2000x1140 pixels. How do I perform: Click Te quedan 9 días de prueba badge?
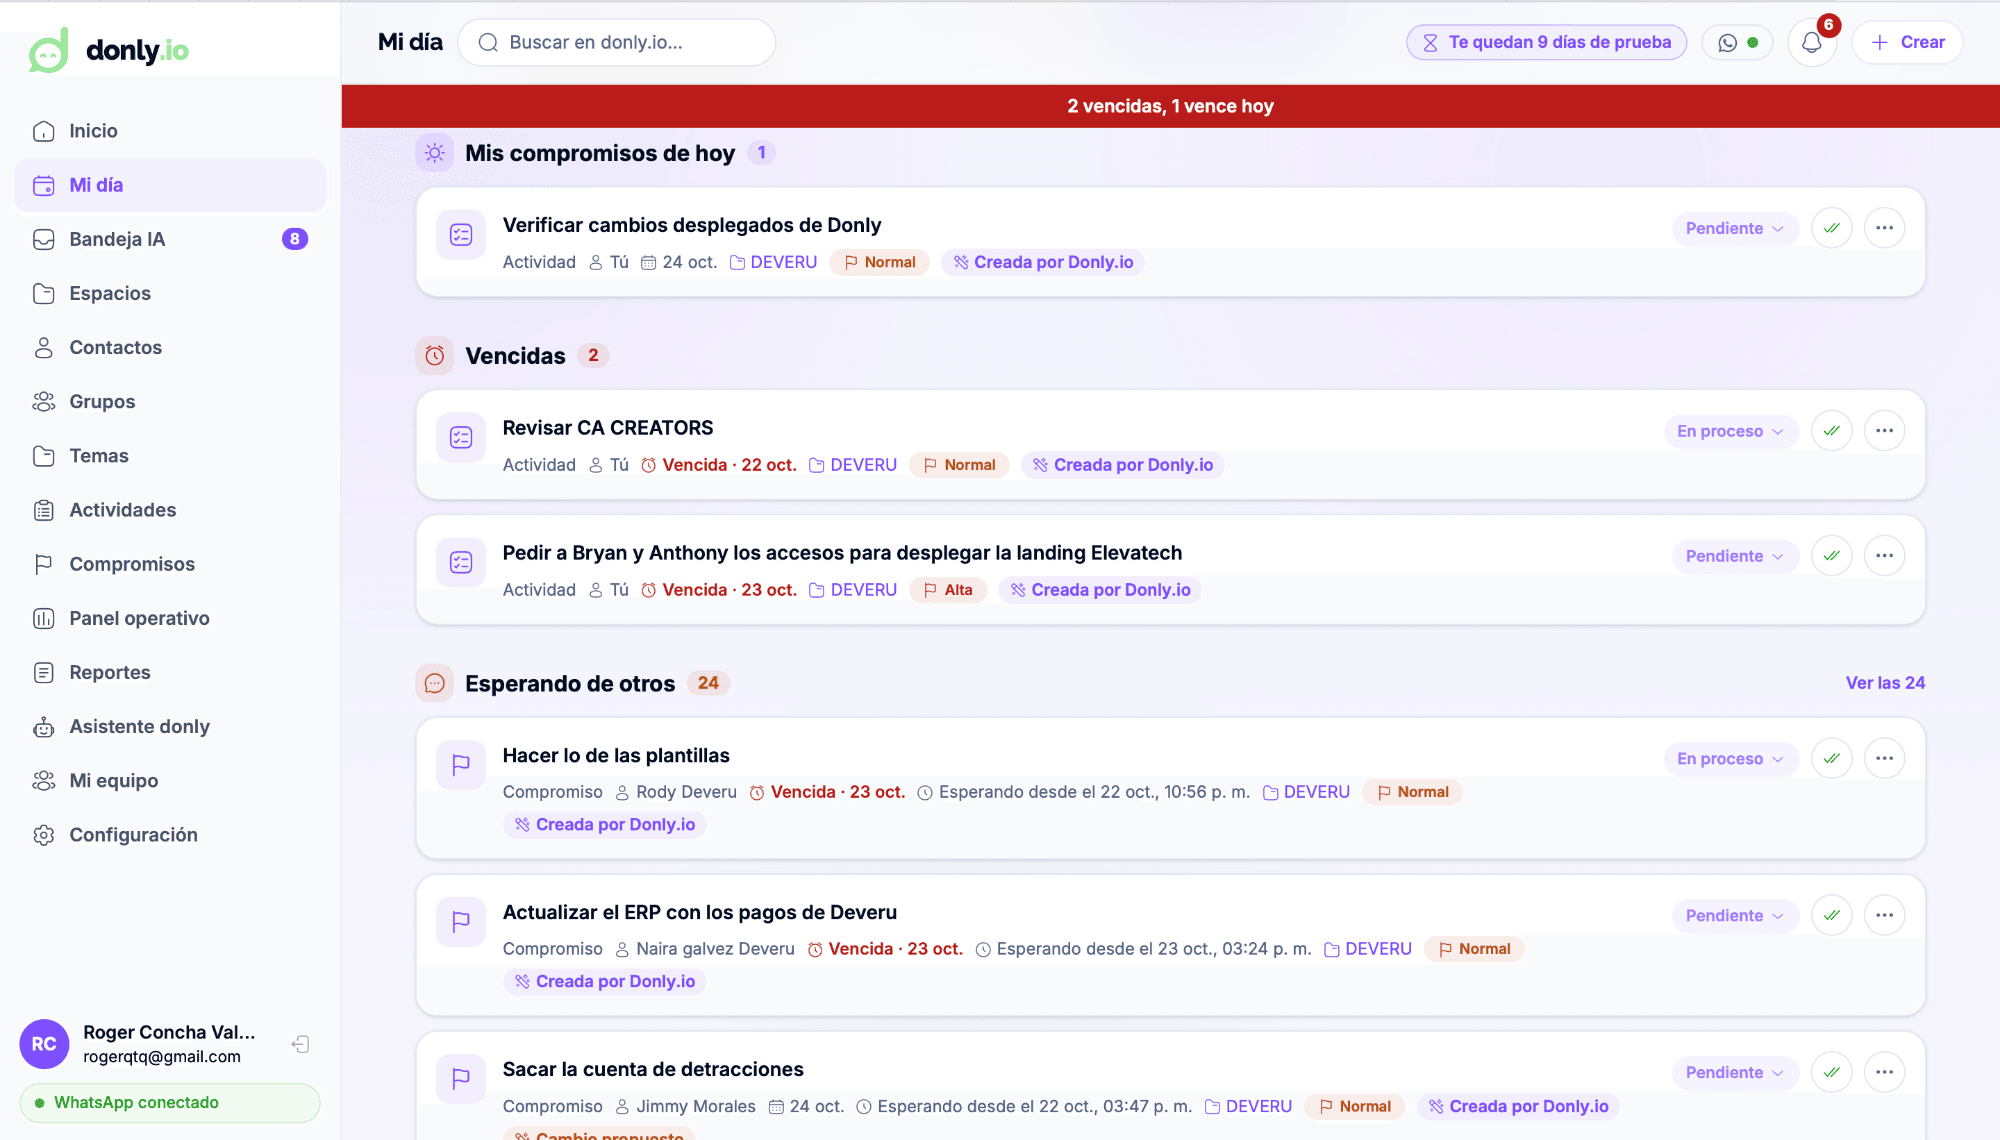coord(1547,42)
